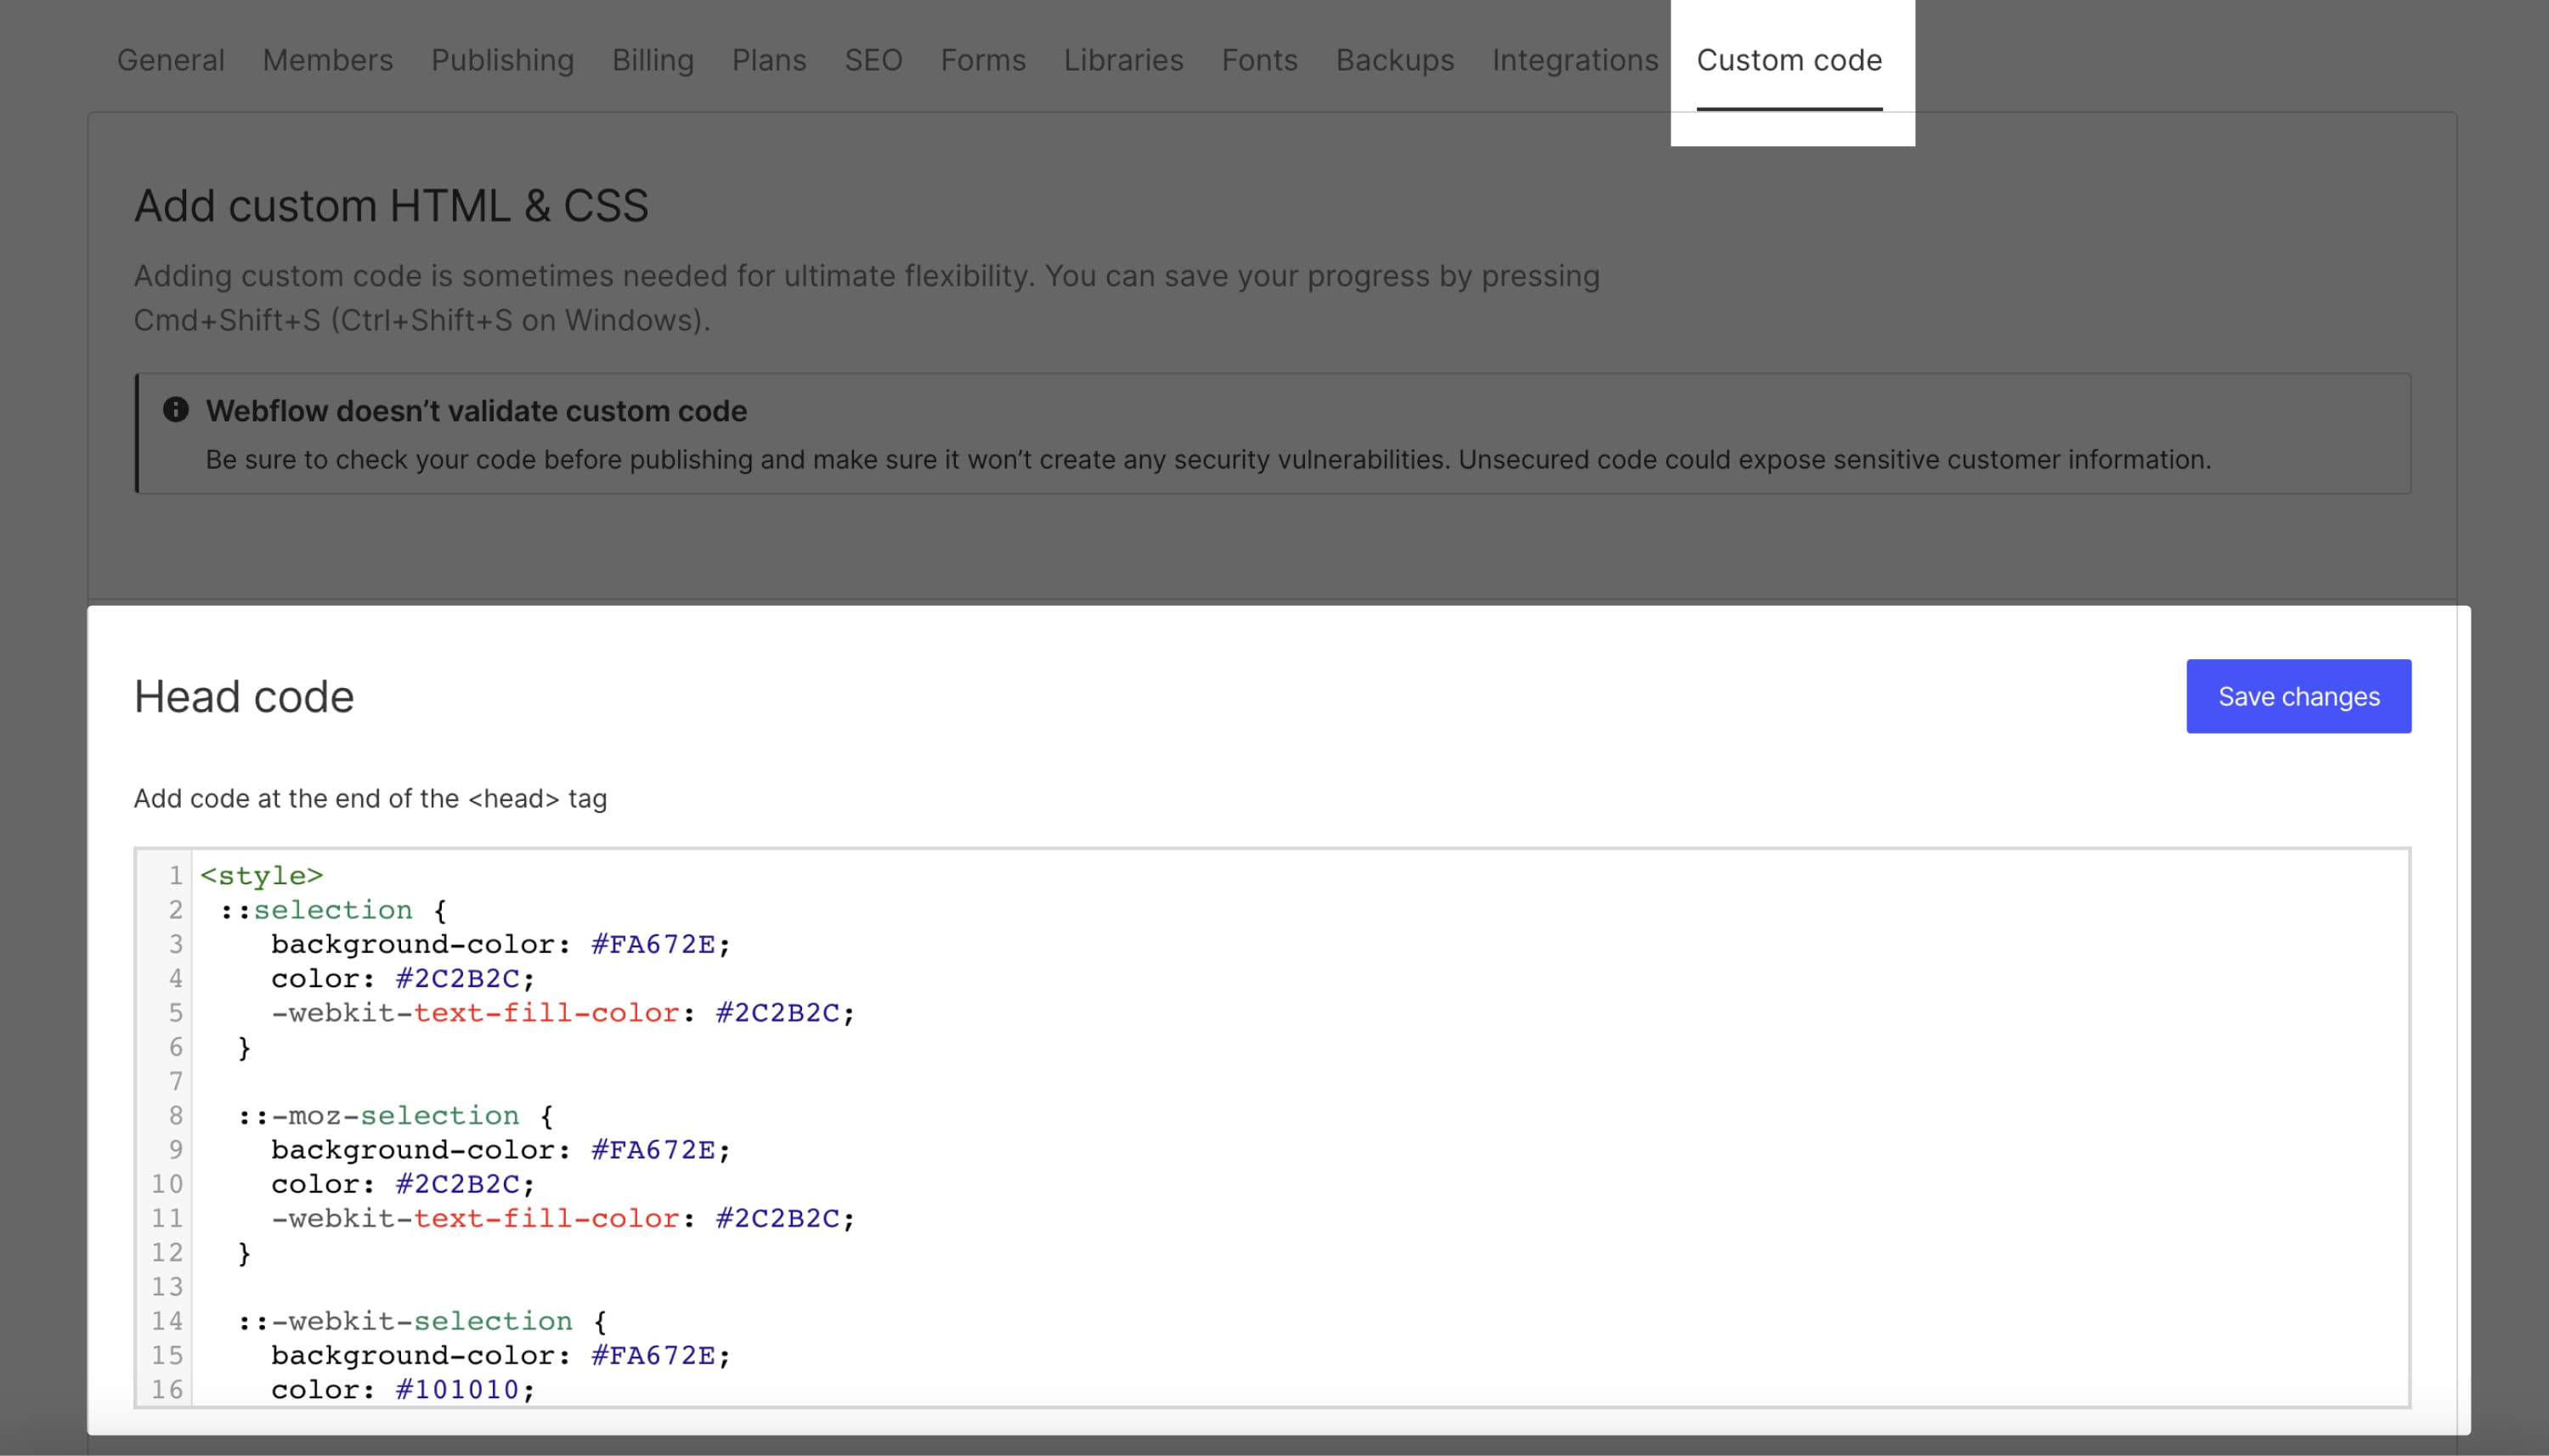Screen dimensions: 2549x1456
Task: Click line number 14 in the editor
Action: 167,1320
